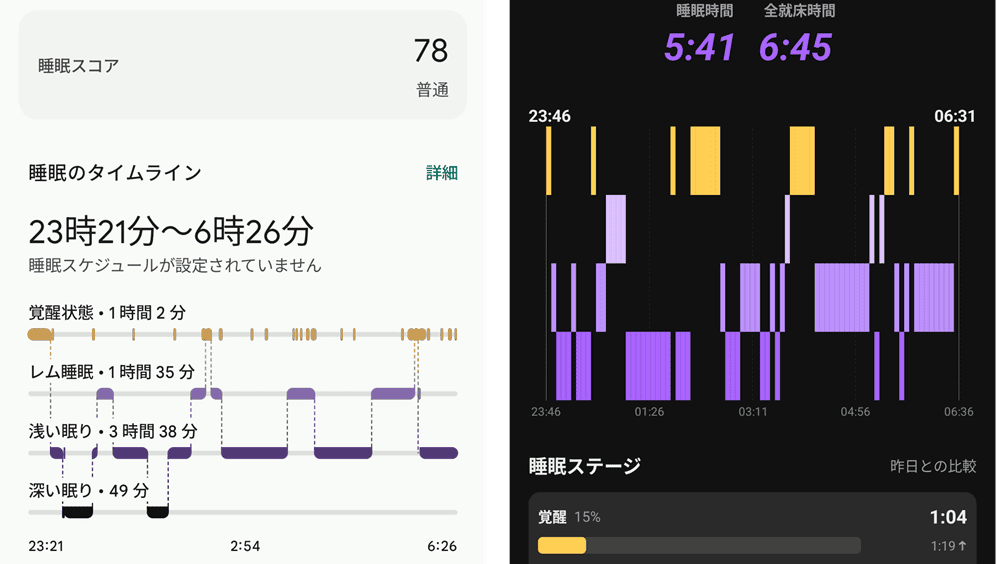Click the 23時21分〜6時26分 time range
Viewport: 1000px width, 564px height.
point(171,232)
